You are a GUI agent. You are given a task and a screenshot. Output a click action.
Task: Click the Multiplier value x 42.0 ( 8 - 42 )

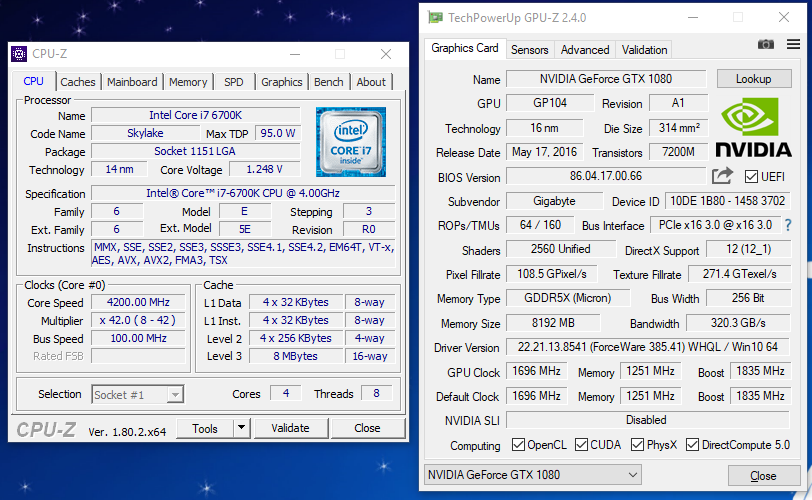click(x=138, y=320)
